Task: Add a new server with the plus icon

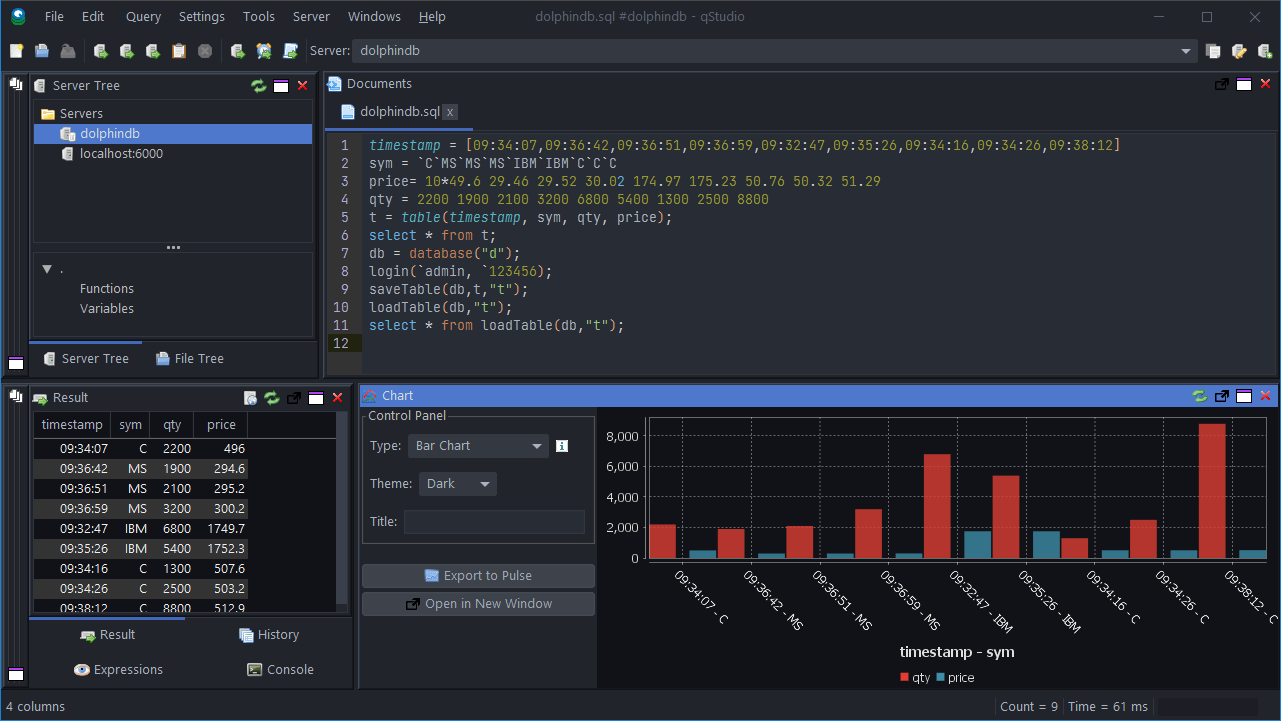Action: tap(1265, 51)
